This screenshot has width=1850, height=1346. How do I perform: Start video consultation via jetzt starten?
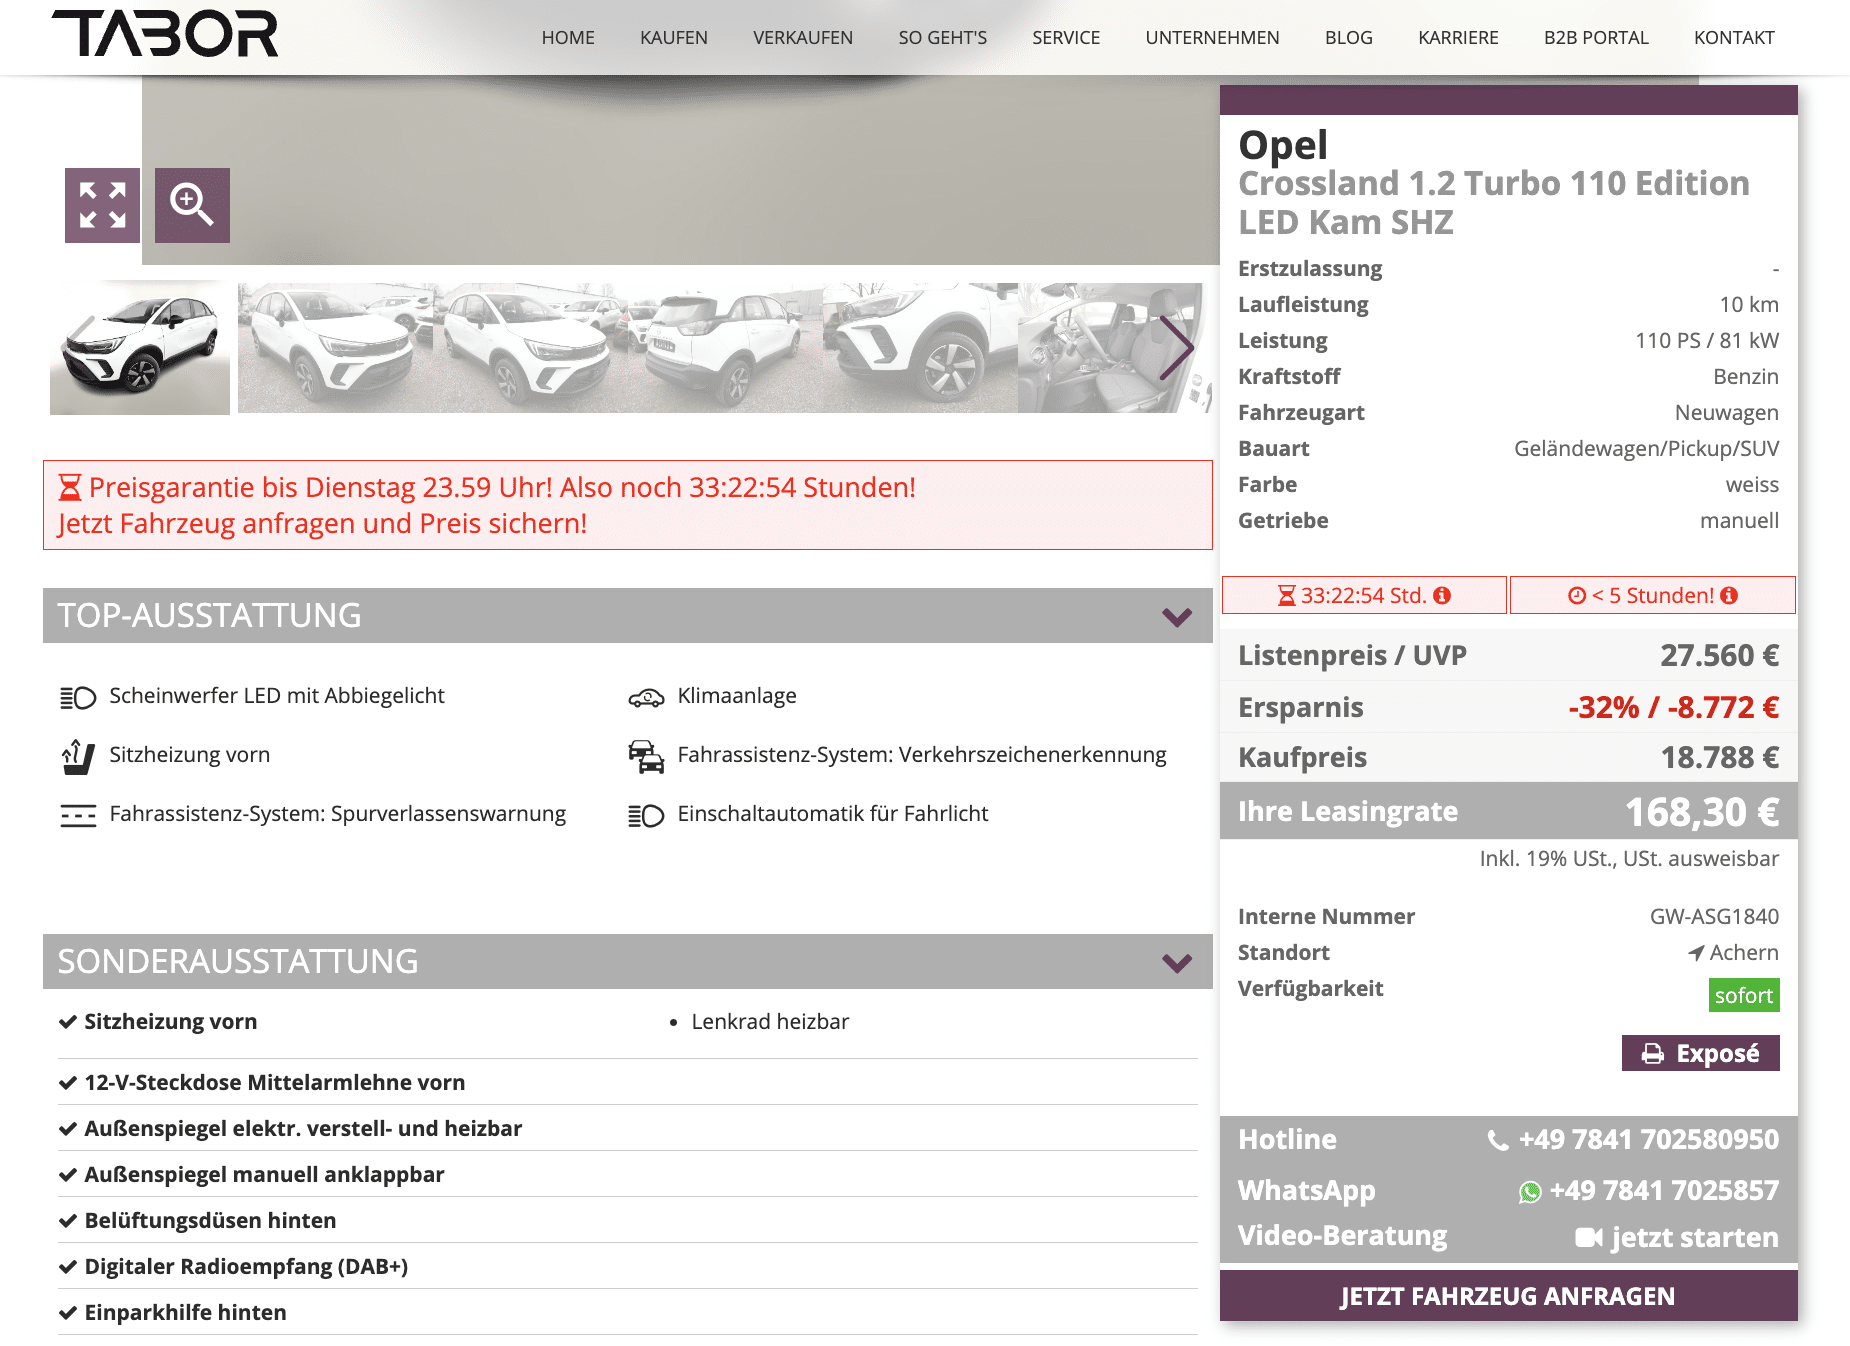point(1694,1238)
